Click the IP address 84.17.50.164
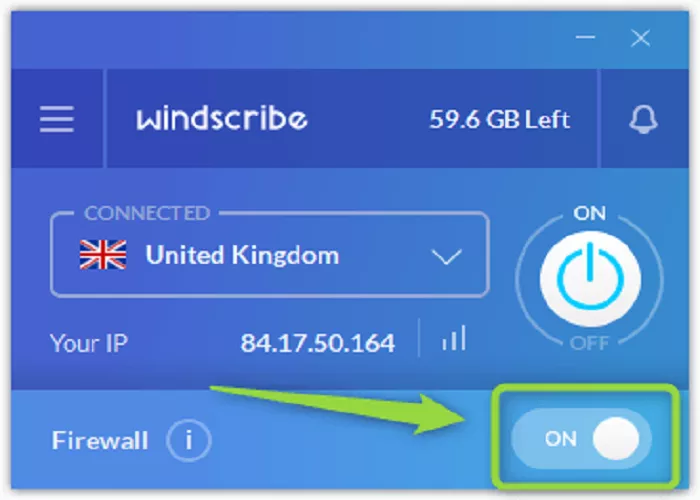The height and width of the screenshot is (500, 700). click(x=317, y=343)
